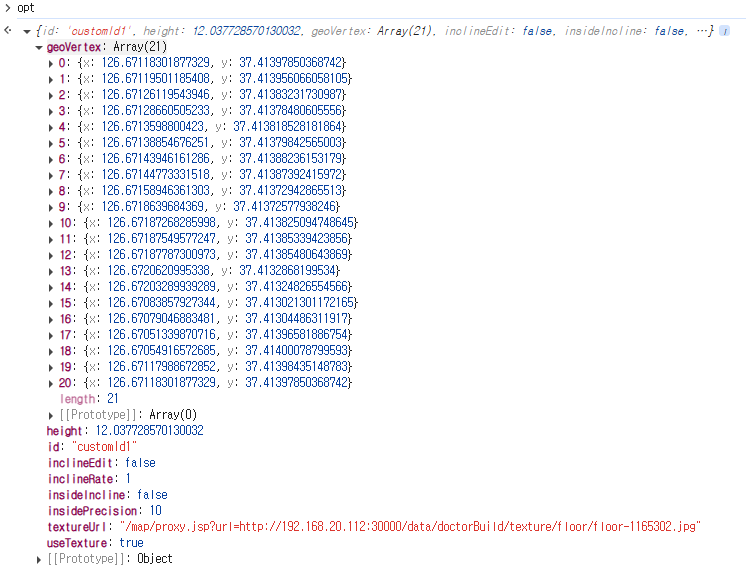Screen dimensions: 746x572
Task: Expand geoVertex item 1
Action: pyautogui.click(x=51, y=79)
